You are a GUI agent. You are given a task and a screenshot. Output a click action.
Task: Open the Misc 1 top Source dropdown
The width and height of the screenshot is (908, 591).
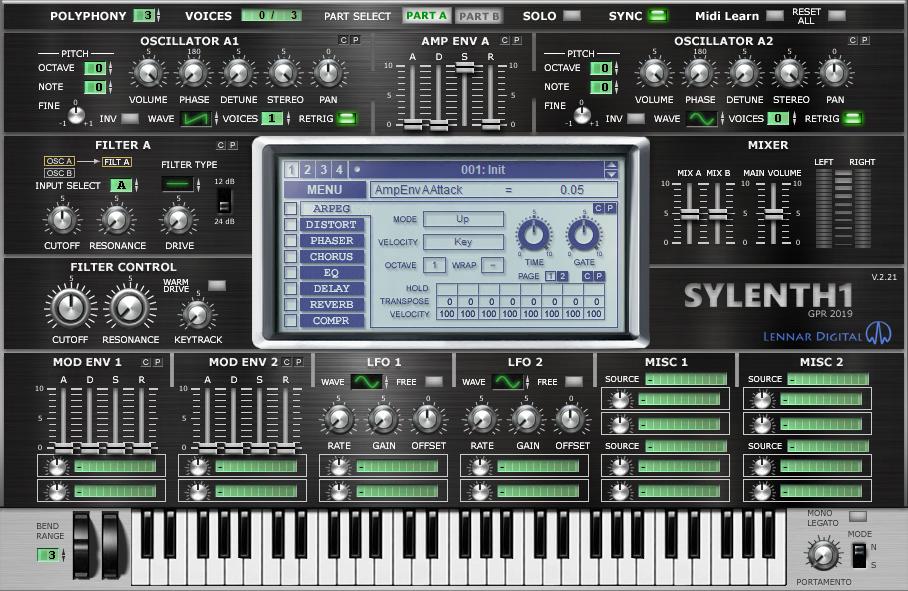click(686, 379)
